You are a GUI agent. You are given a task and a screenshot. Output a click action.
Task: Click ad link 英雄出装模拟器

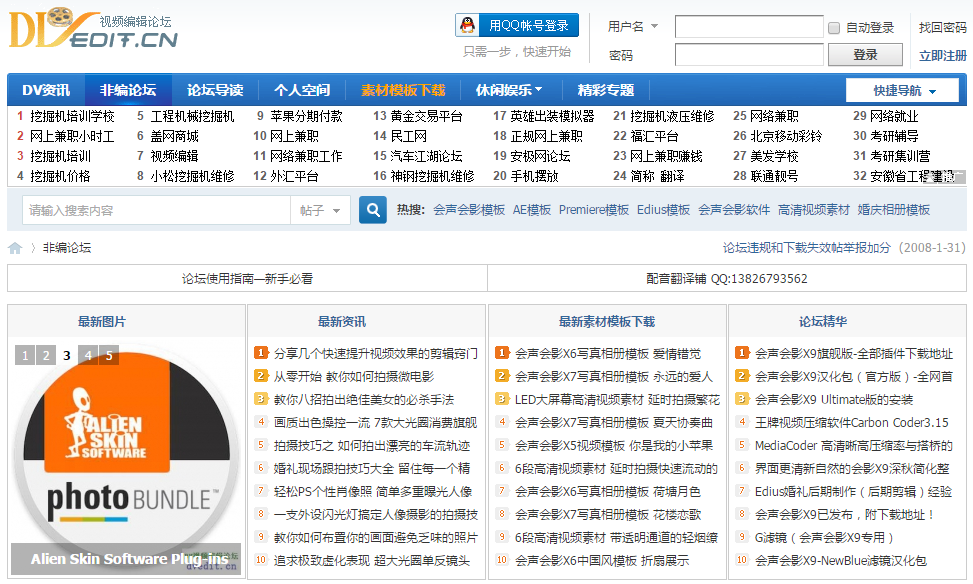coord(552,116)
